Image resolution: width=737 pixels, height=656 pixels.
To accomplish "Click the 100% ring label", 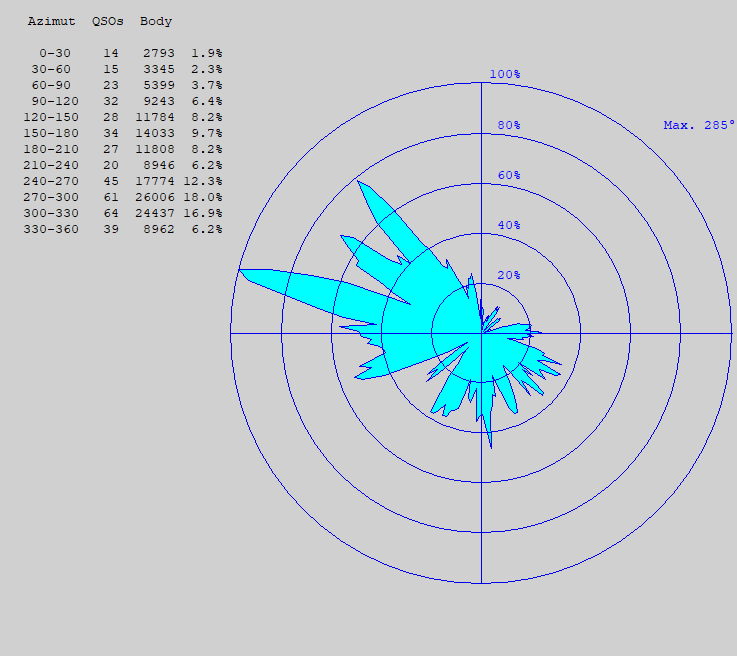I will coord(505,75).
